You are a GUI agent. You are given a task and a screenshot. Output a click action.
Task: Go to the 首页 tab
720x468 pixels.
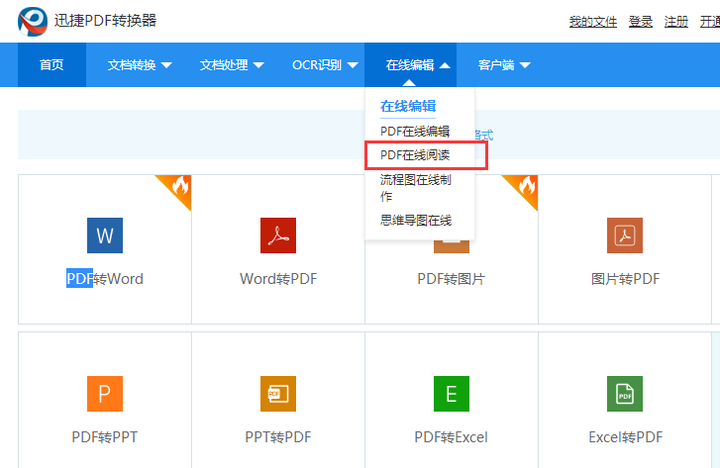coord(52,65)
